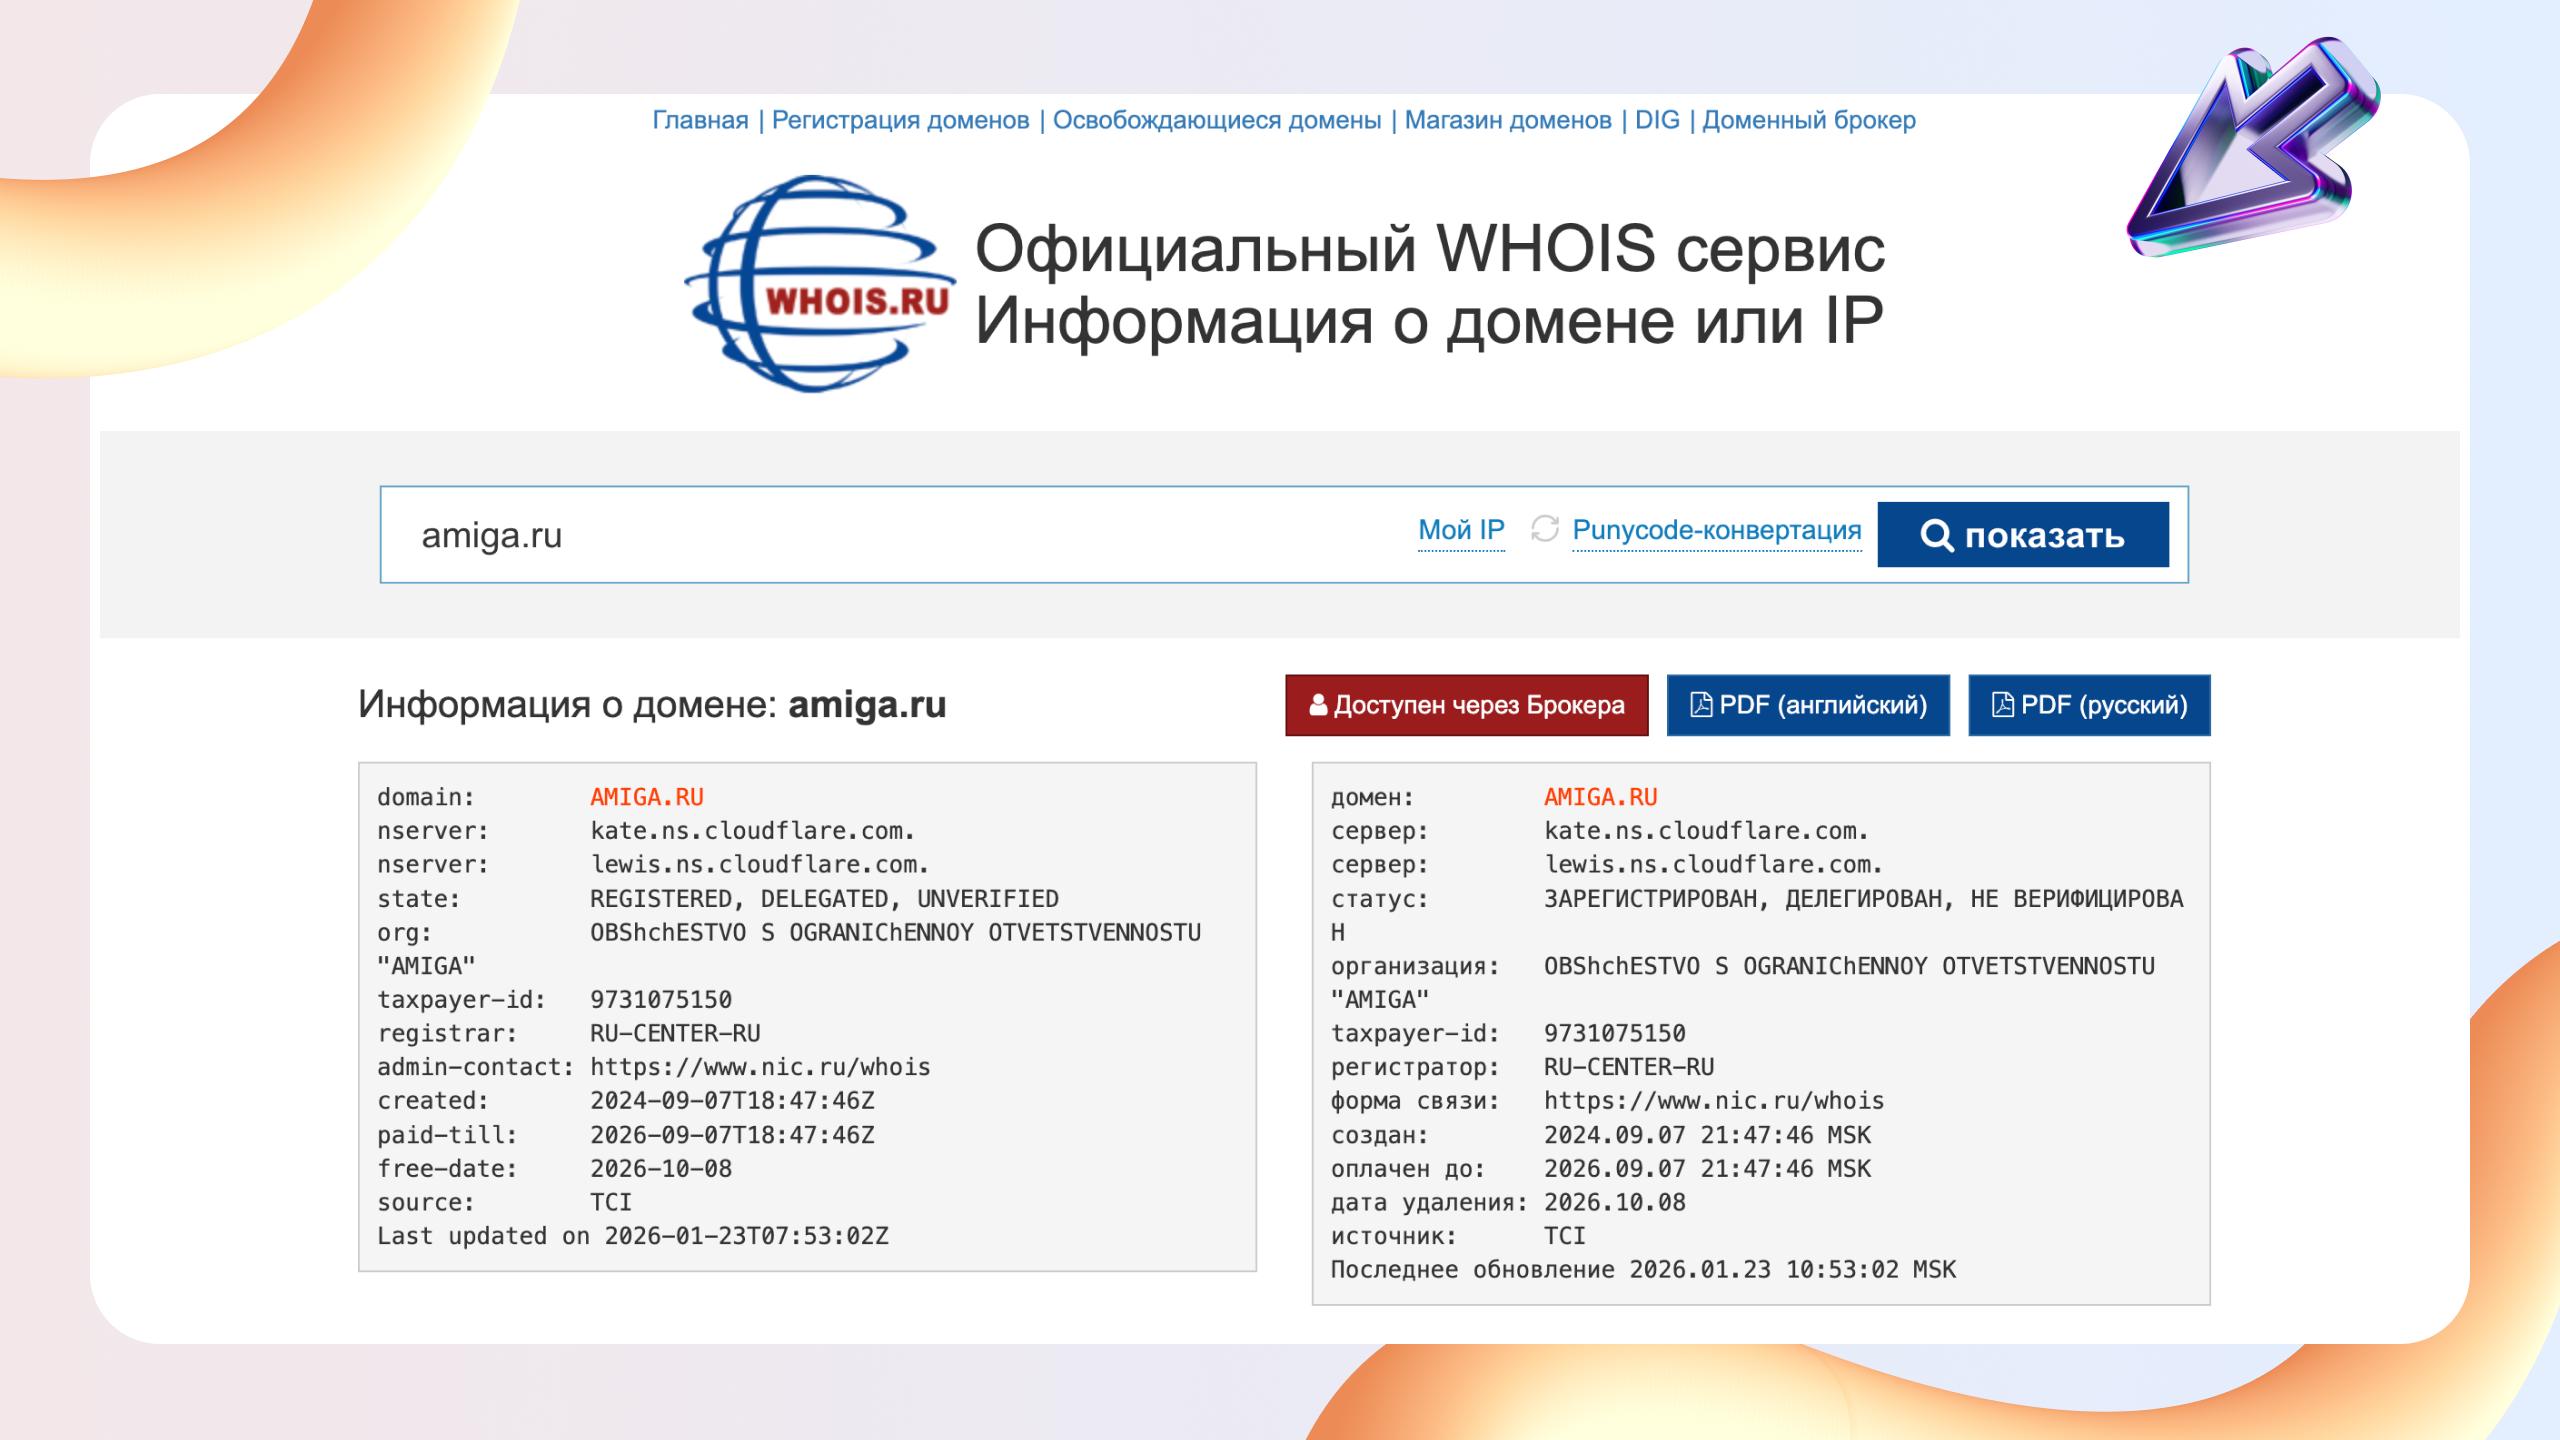
Task: Click AMIGA.RU domain value in English block
Action: pyautogui.click(x=646, y=797)
